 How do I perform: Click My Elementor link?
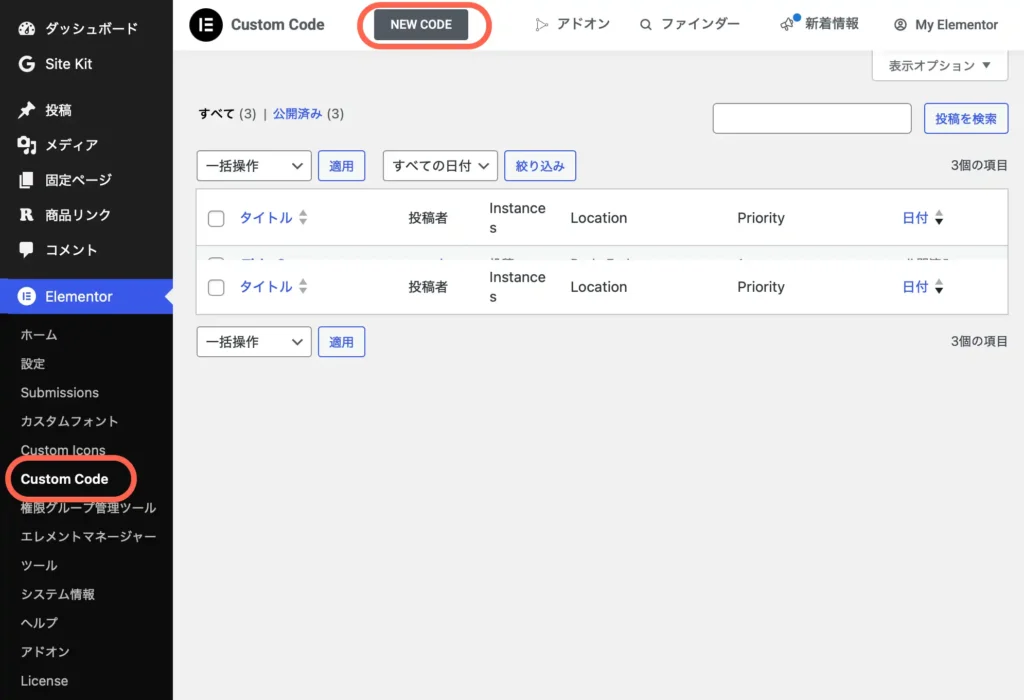click(956, 25)
